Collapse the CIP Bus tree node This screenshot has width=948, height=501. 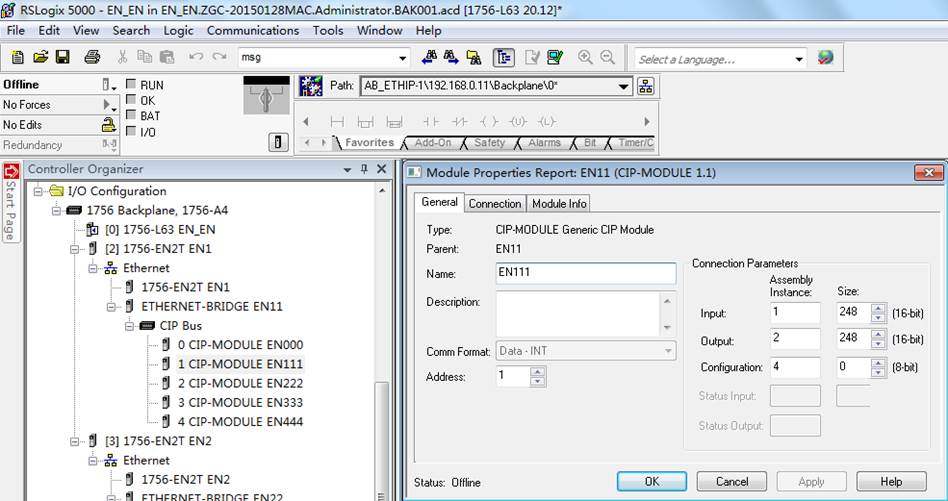[x=129, y=326]
